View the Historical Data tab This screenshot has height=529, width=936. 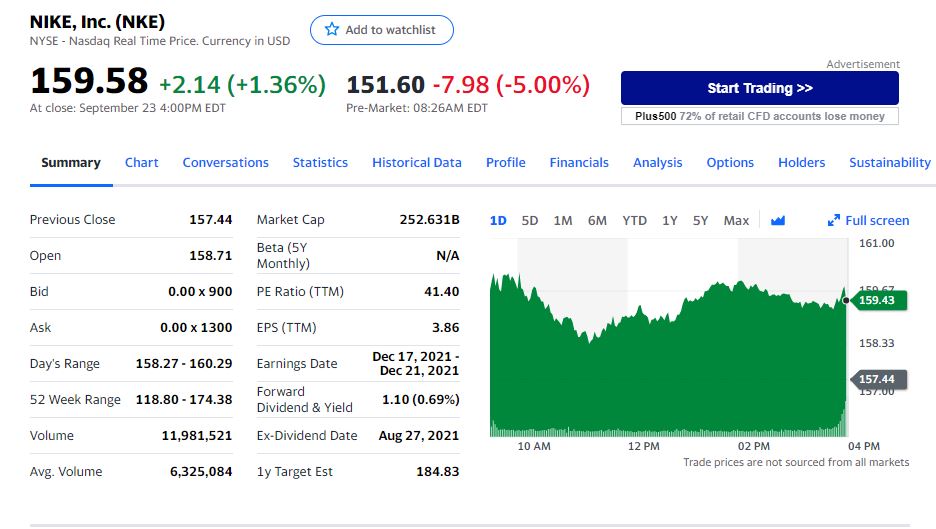[x=417, y=163]
